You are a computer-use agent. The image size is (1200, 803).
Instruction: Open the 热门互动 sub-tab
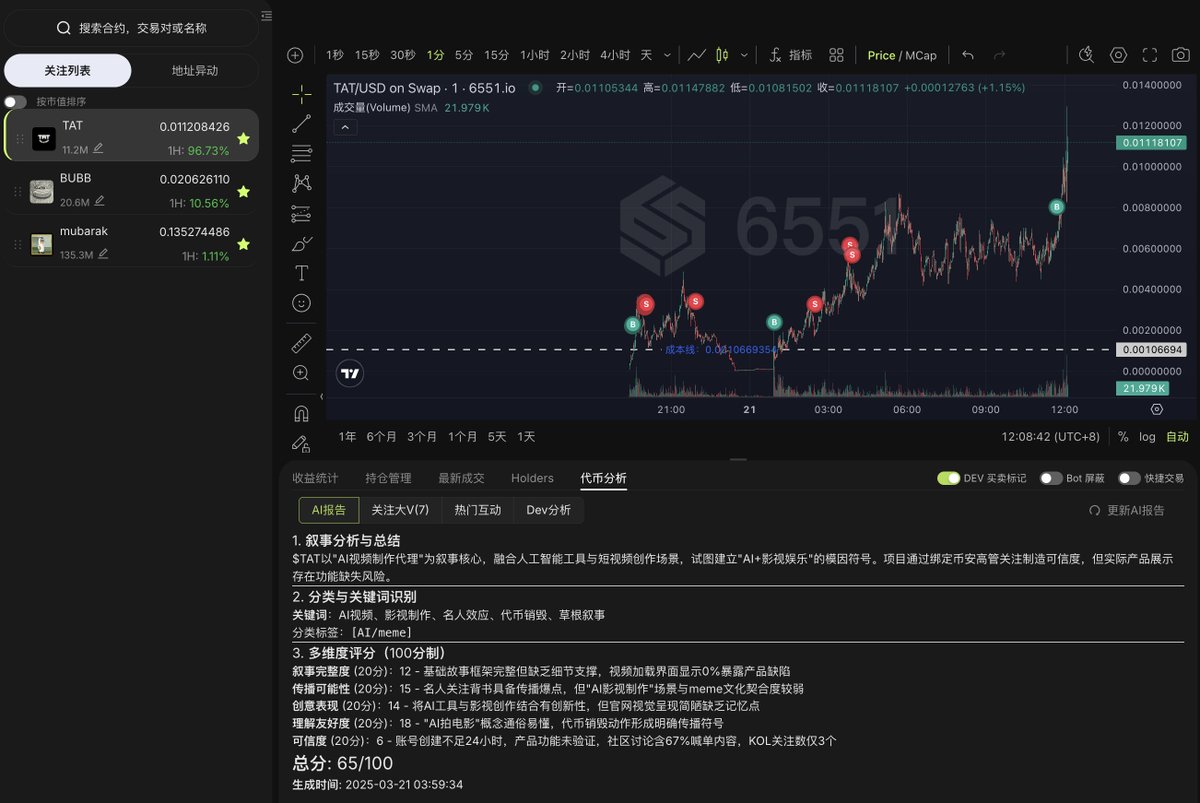[477, 510]
